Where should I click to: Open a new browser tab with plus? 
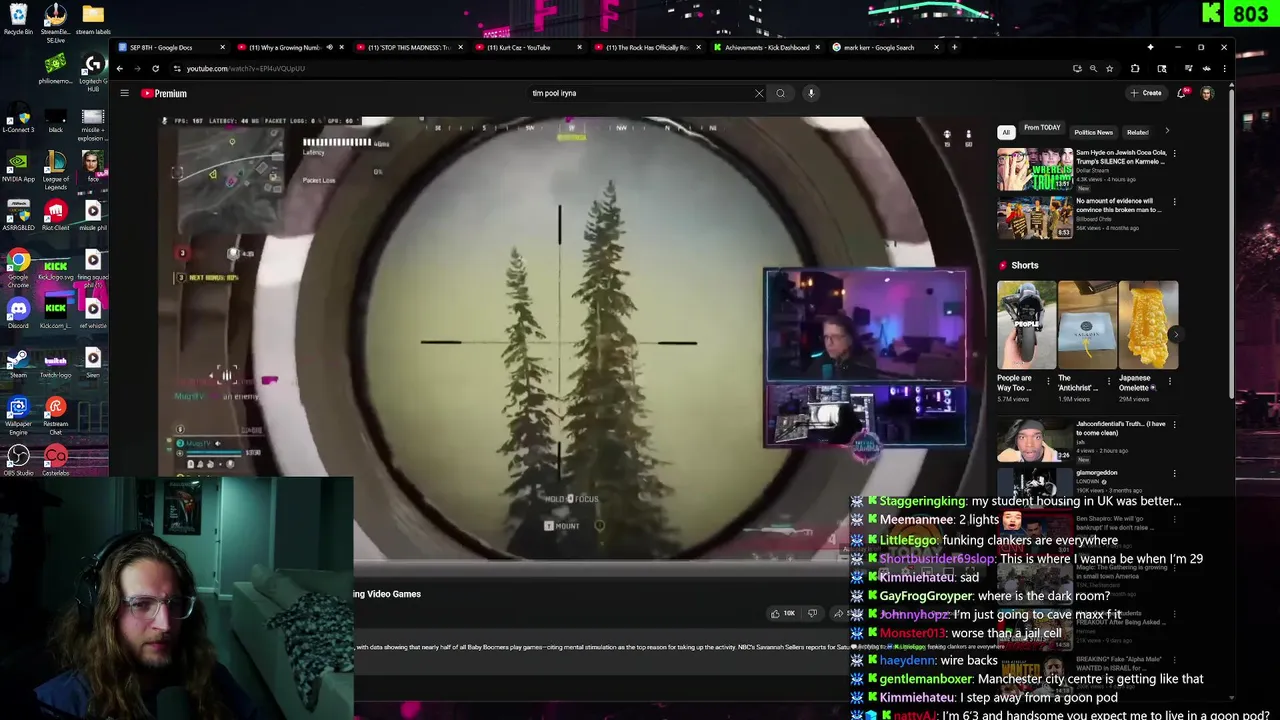pyautogui.click(x=954, y=47)
